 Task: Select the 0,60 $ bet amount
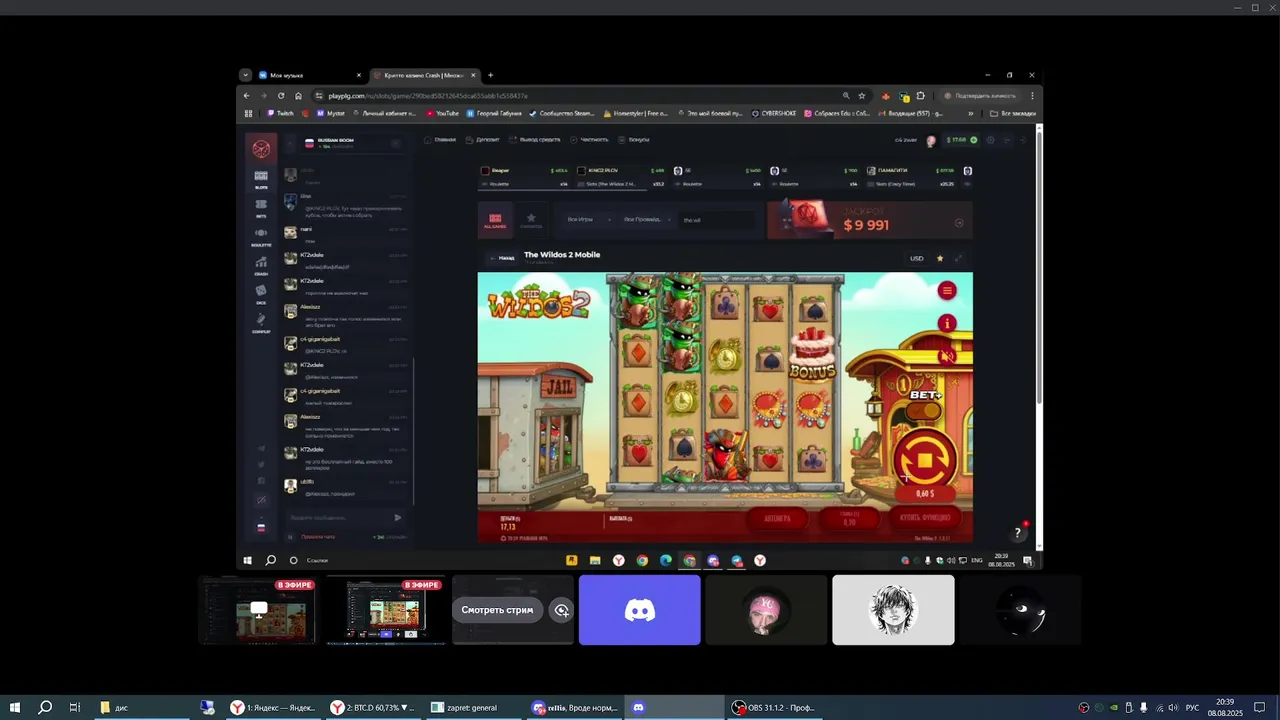pyautogui.click(x=924, y=493)
